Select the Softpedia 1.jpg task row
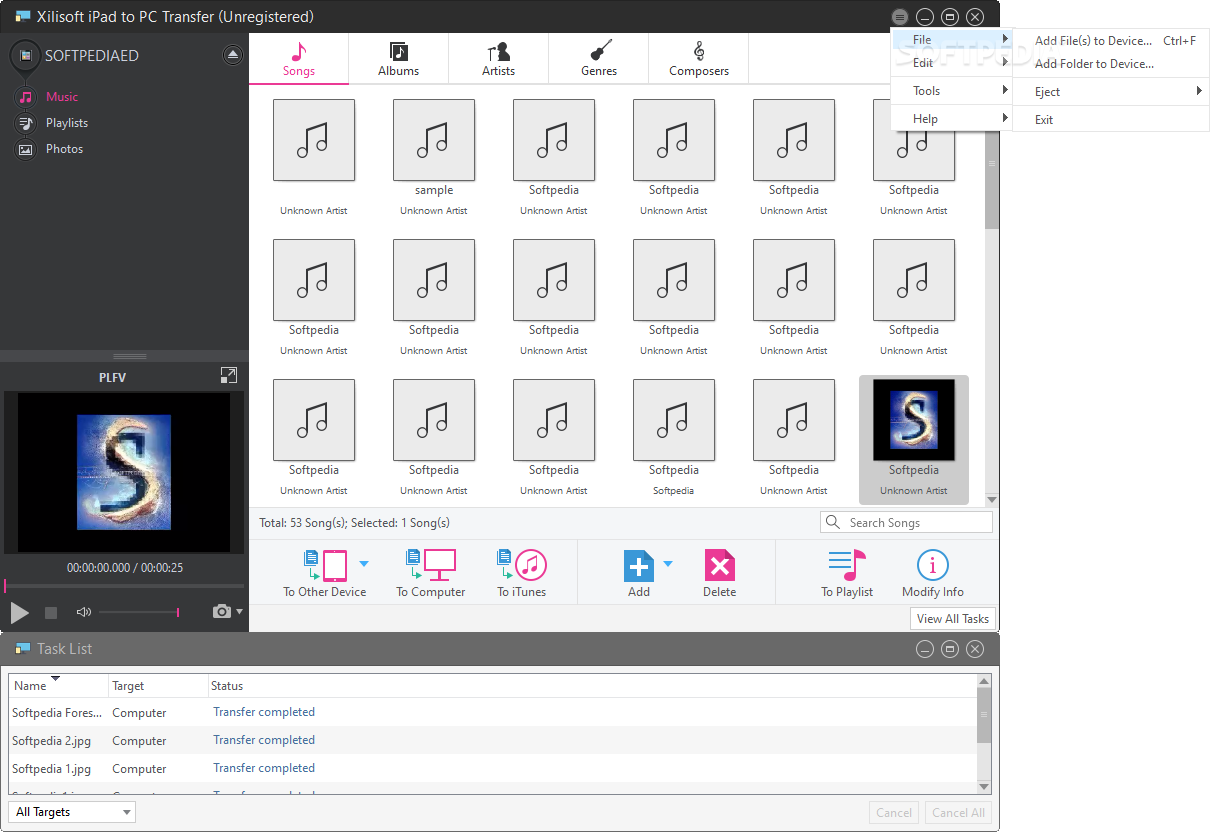1210x832 pixels. click(x=493, y=769)
